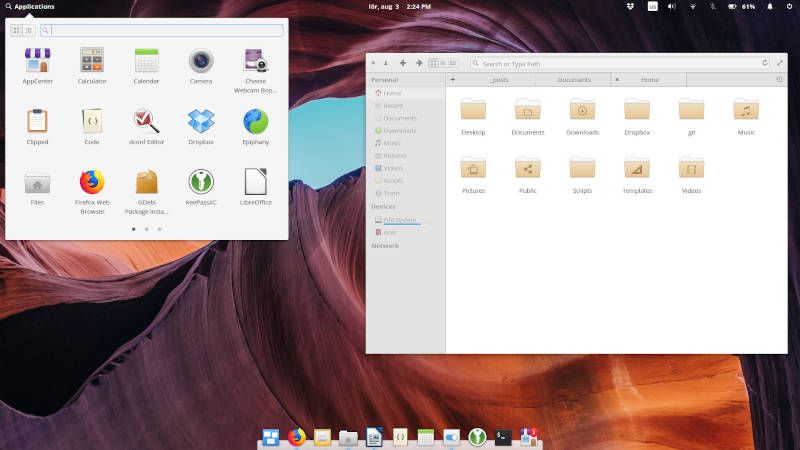Open the keyboard layout indicator

[653, 7]
